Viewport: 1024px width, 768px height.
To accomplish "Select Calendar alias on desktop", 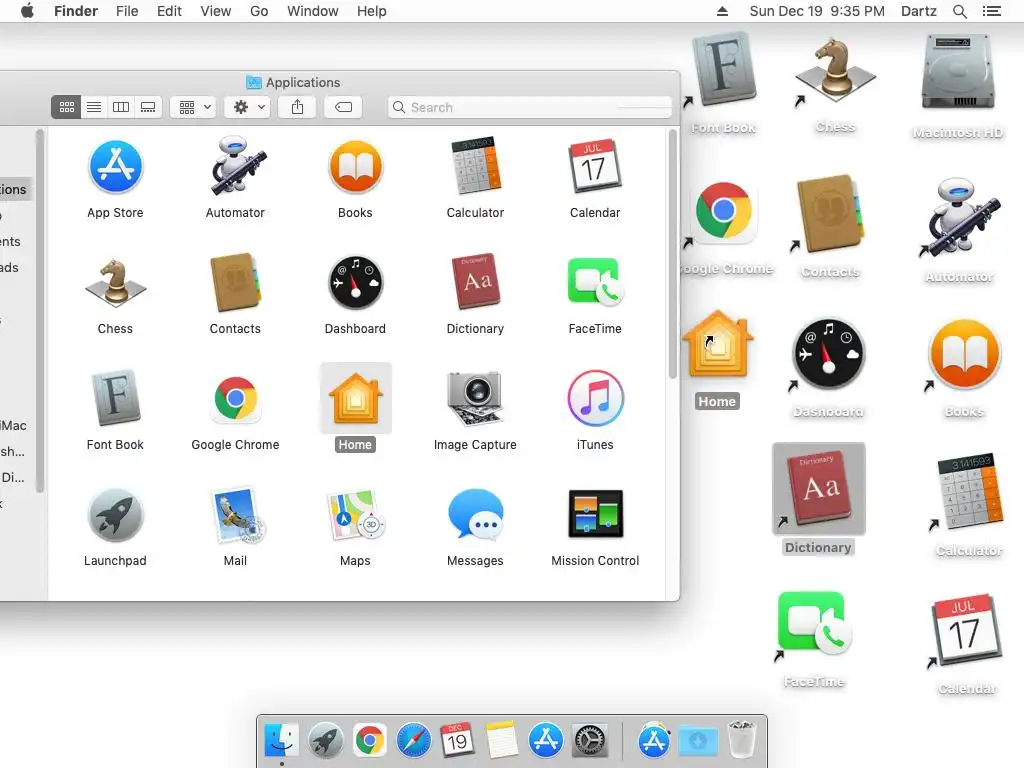I will [x=967, y=629].
